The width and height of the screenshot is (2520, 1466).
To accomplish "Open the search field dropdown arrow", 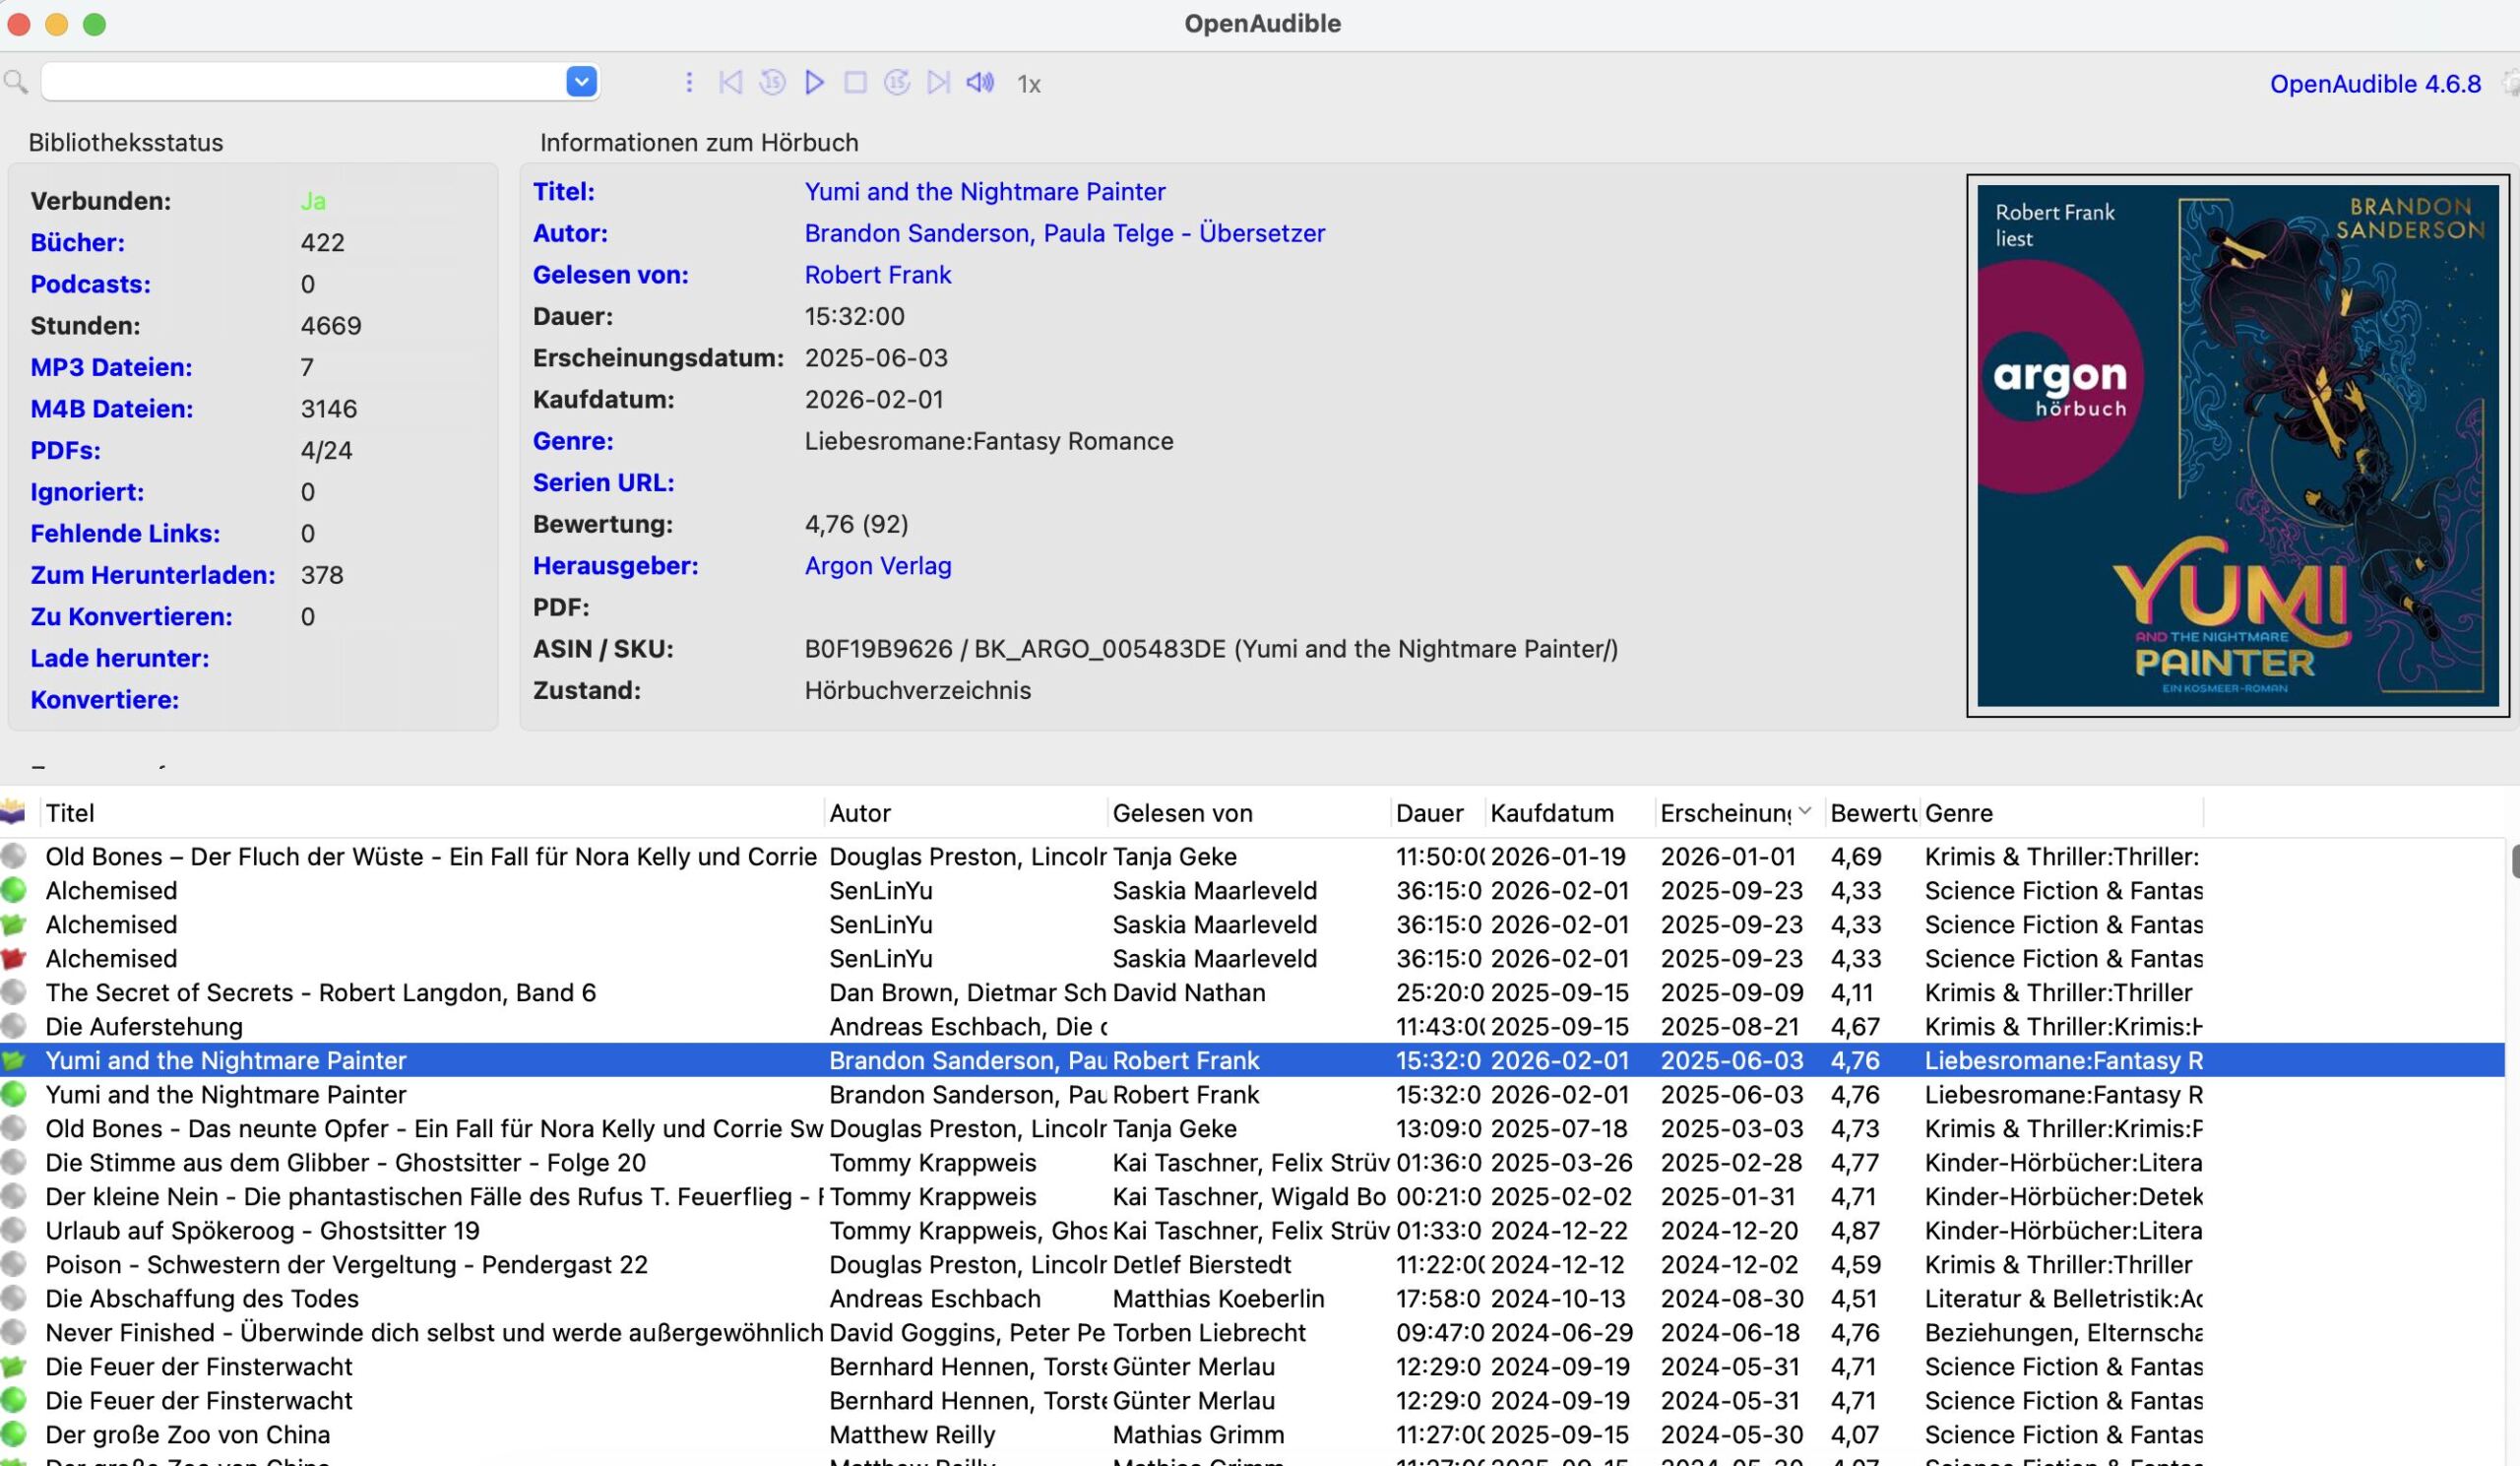I will [x=581, y=82].
